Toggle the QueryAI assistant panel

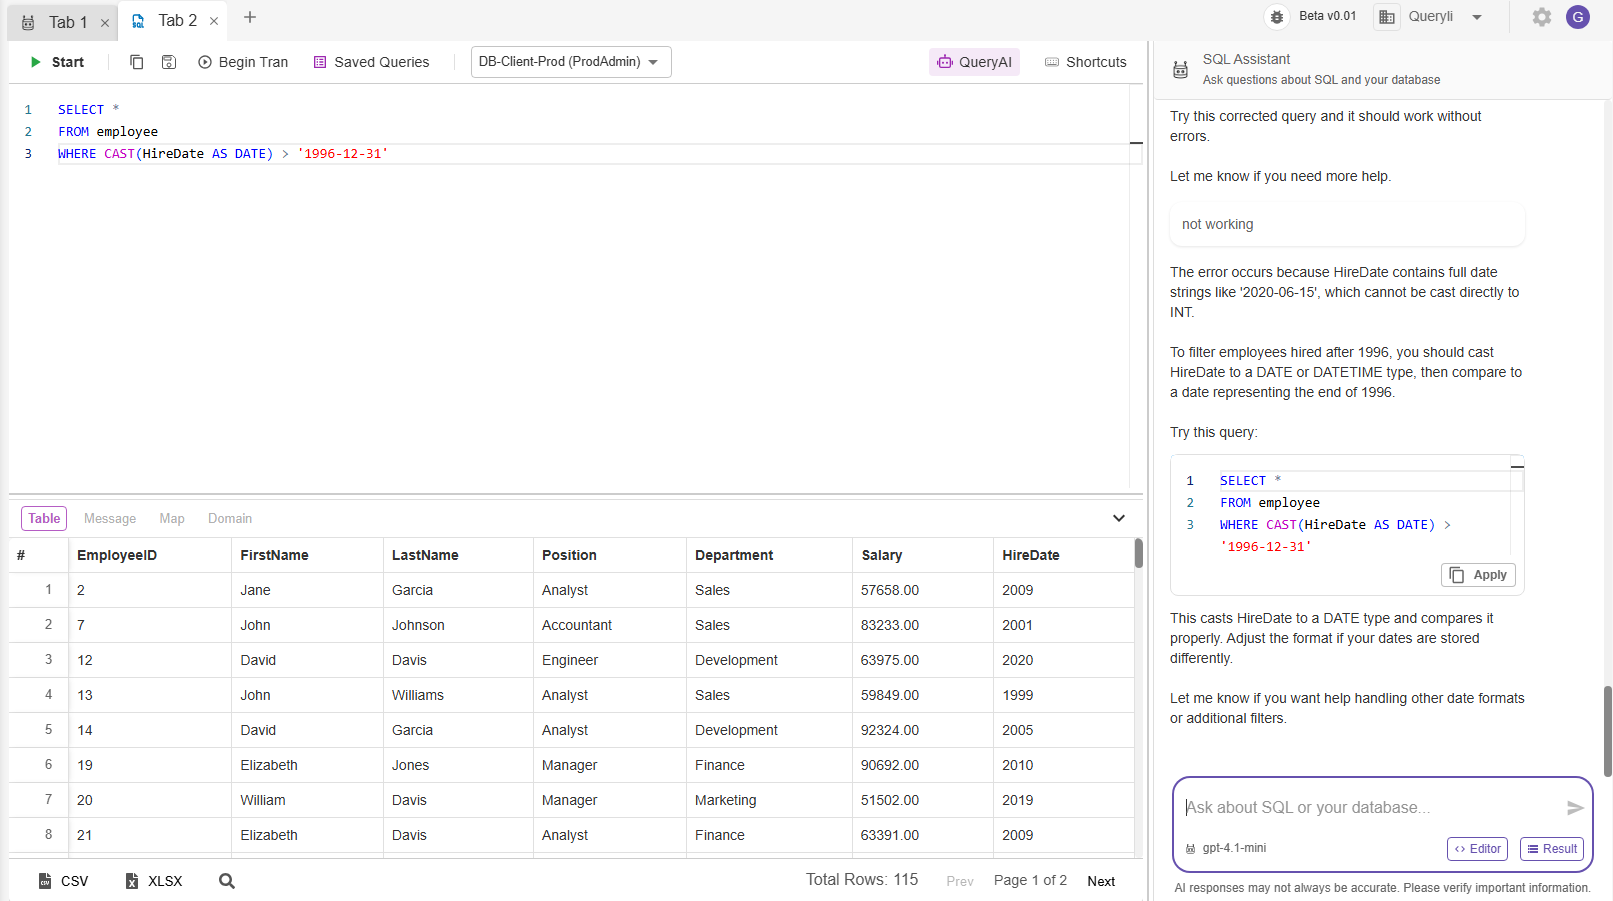point(974,62)
